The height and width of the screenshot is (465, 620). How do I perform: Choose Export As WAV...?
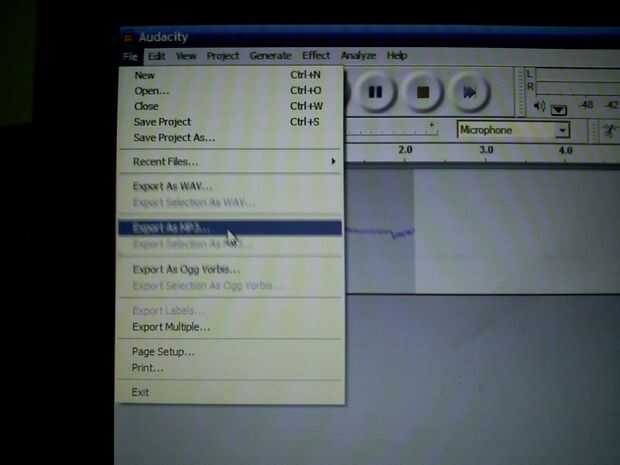[230, 186]
